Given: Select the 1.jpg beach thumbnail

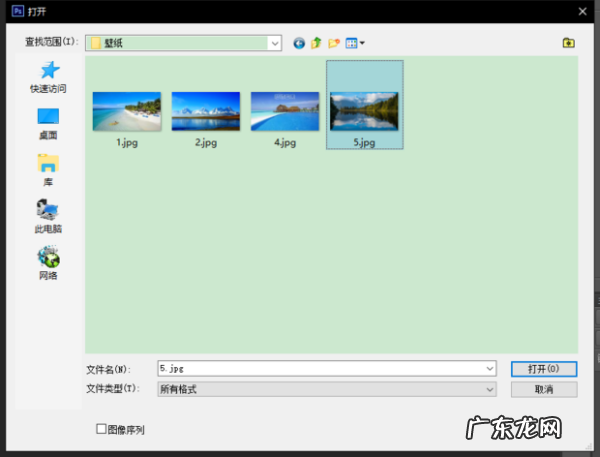Looking at the screenshot, I should (x=127, y=111).
